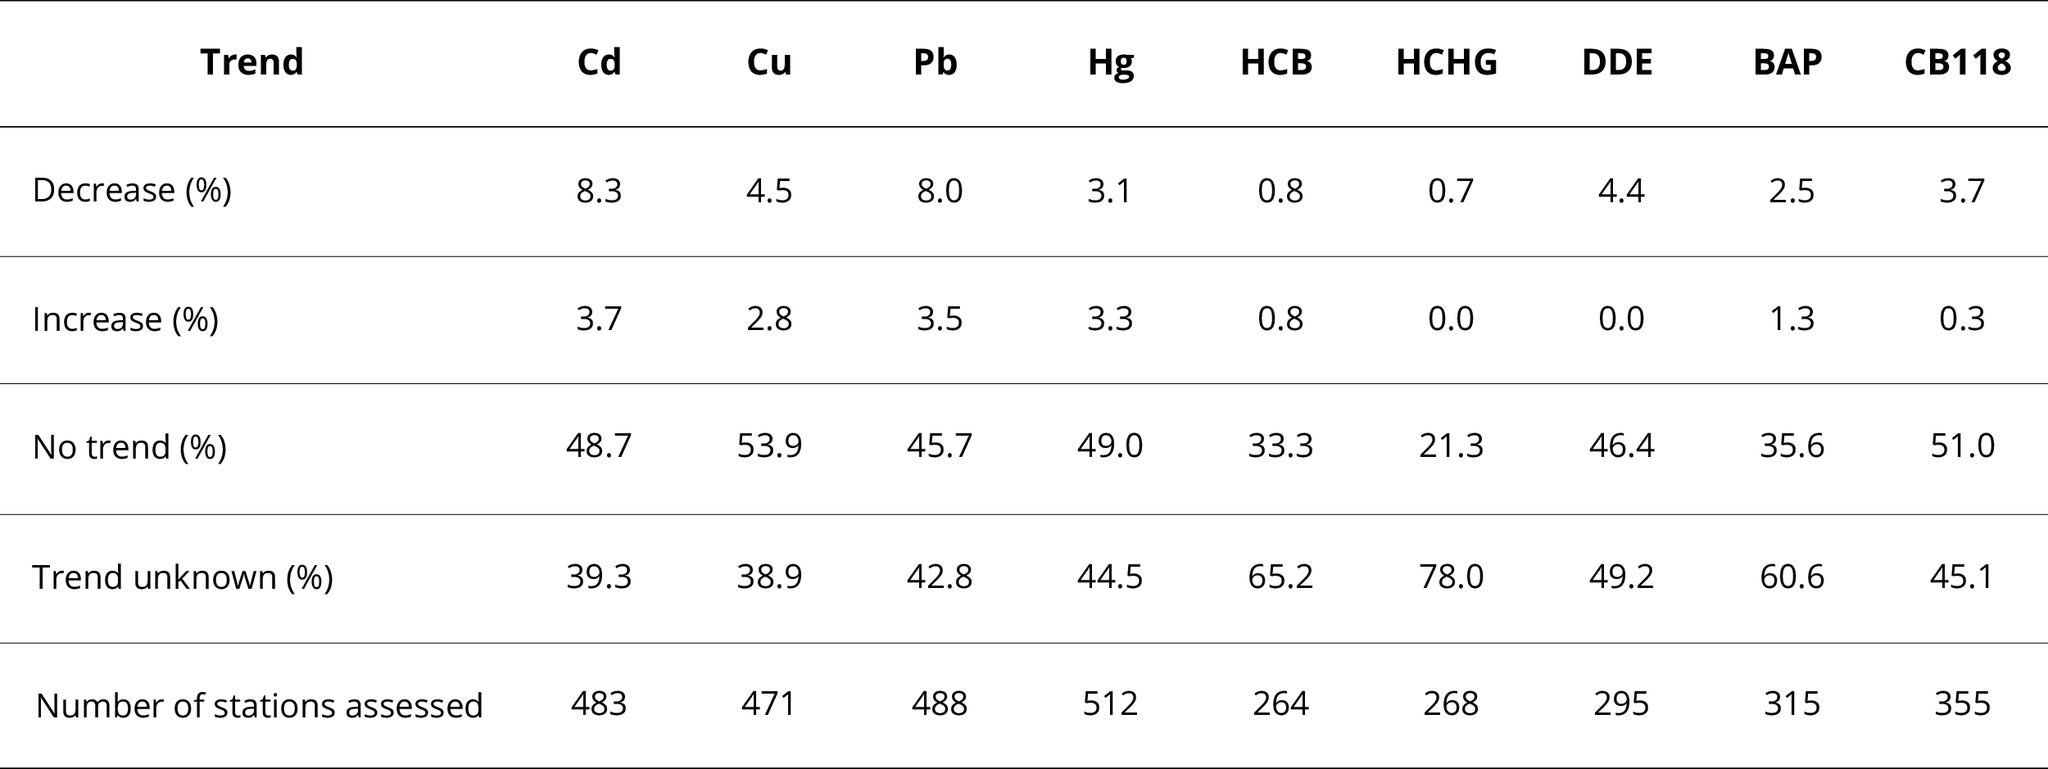
Task: Click the HCHG column header
Action: click(1446, 62)
